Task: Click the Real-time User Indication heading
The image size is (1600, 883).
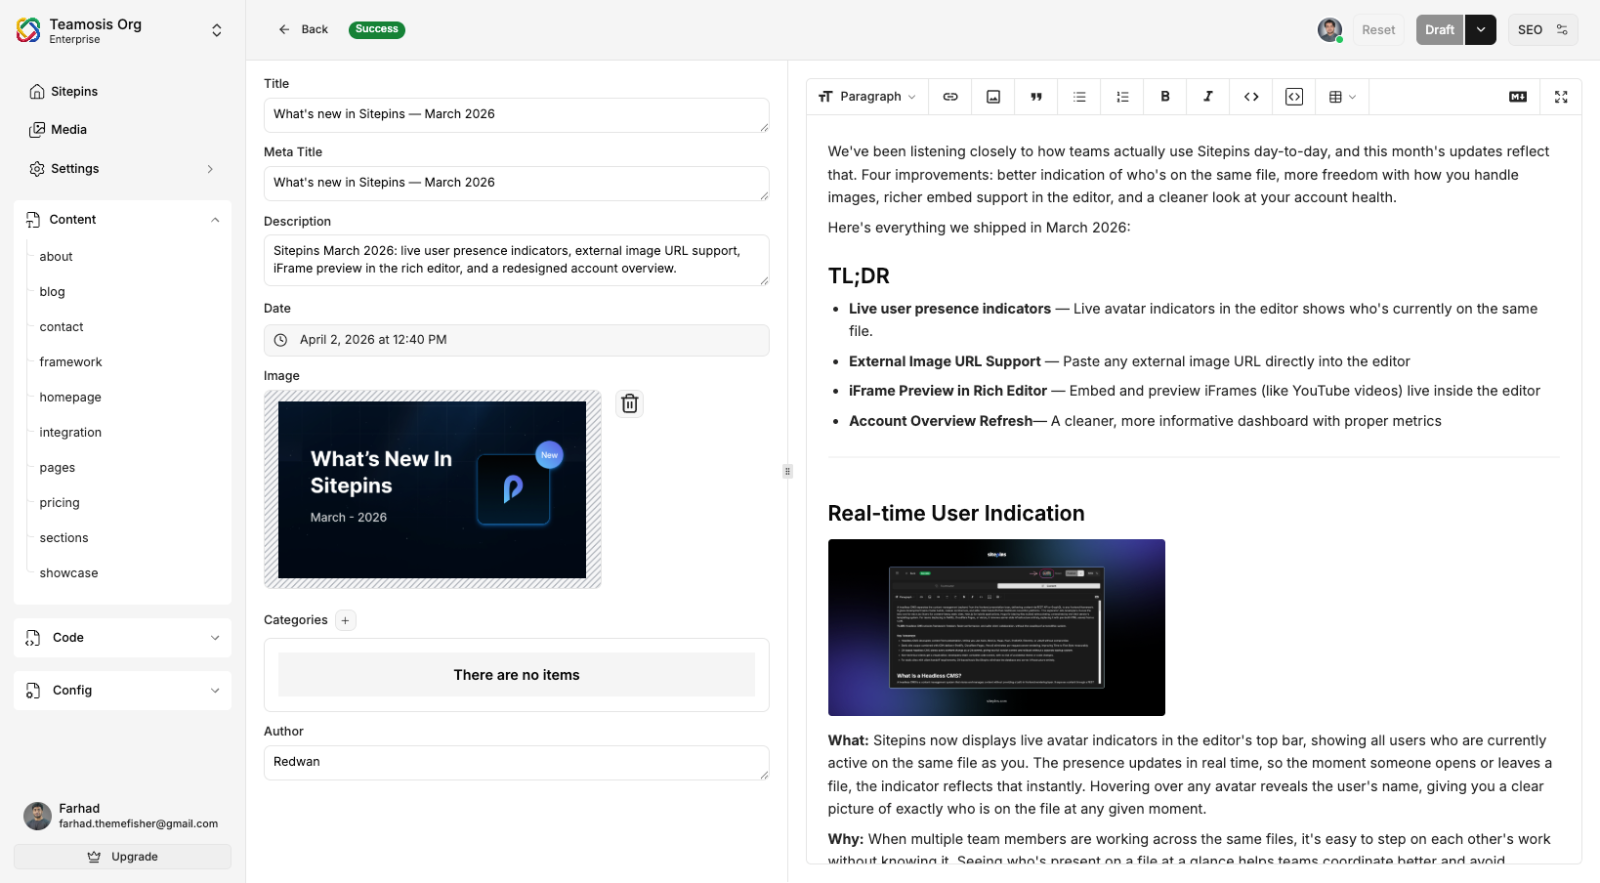Action: (x=956, y=513)
